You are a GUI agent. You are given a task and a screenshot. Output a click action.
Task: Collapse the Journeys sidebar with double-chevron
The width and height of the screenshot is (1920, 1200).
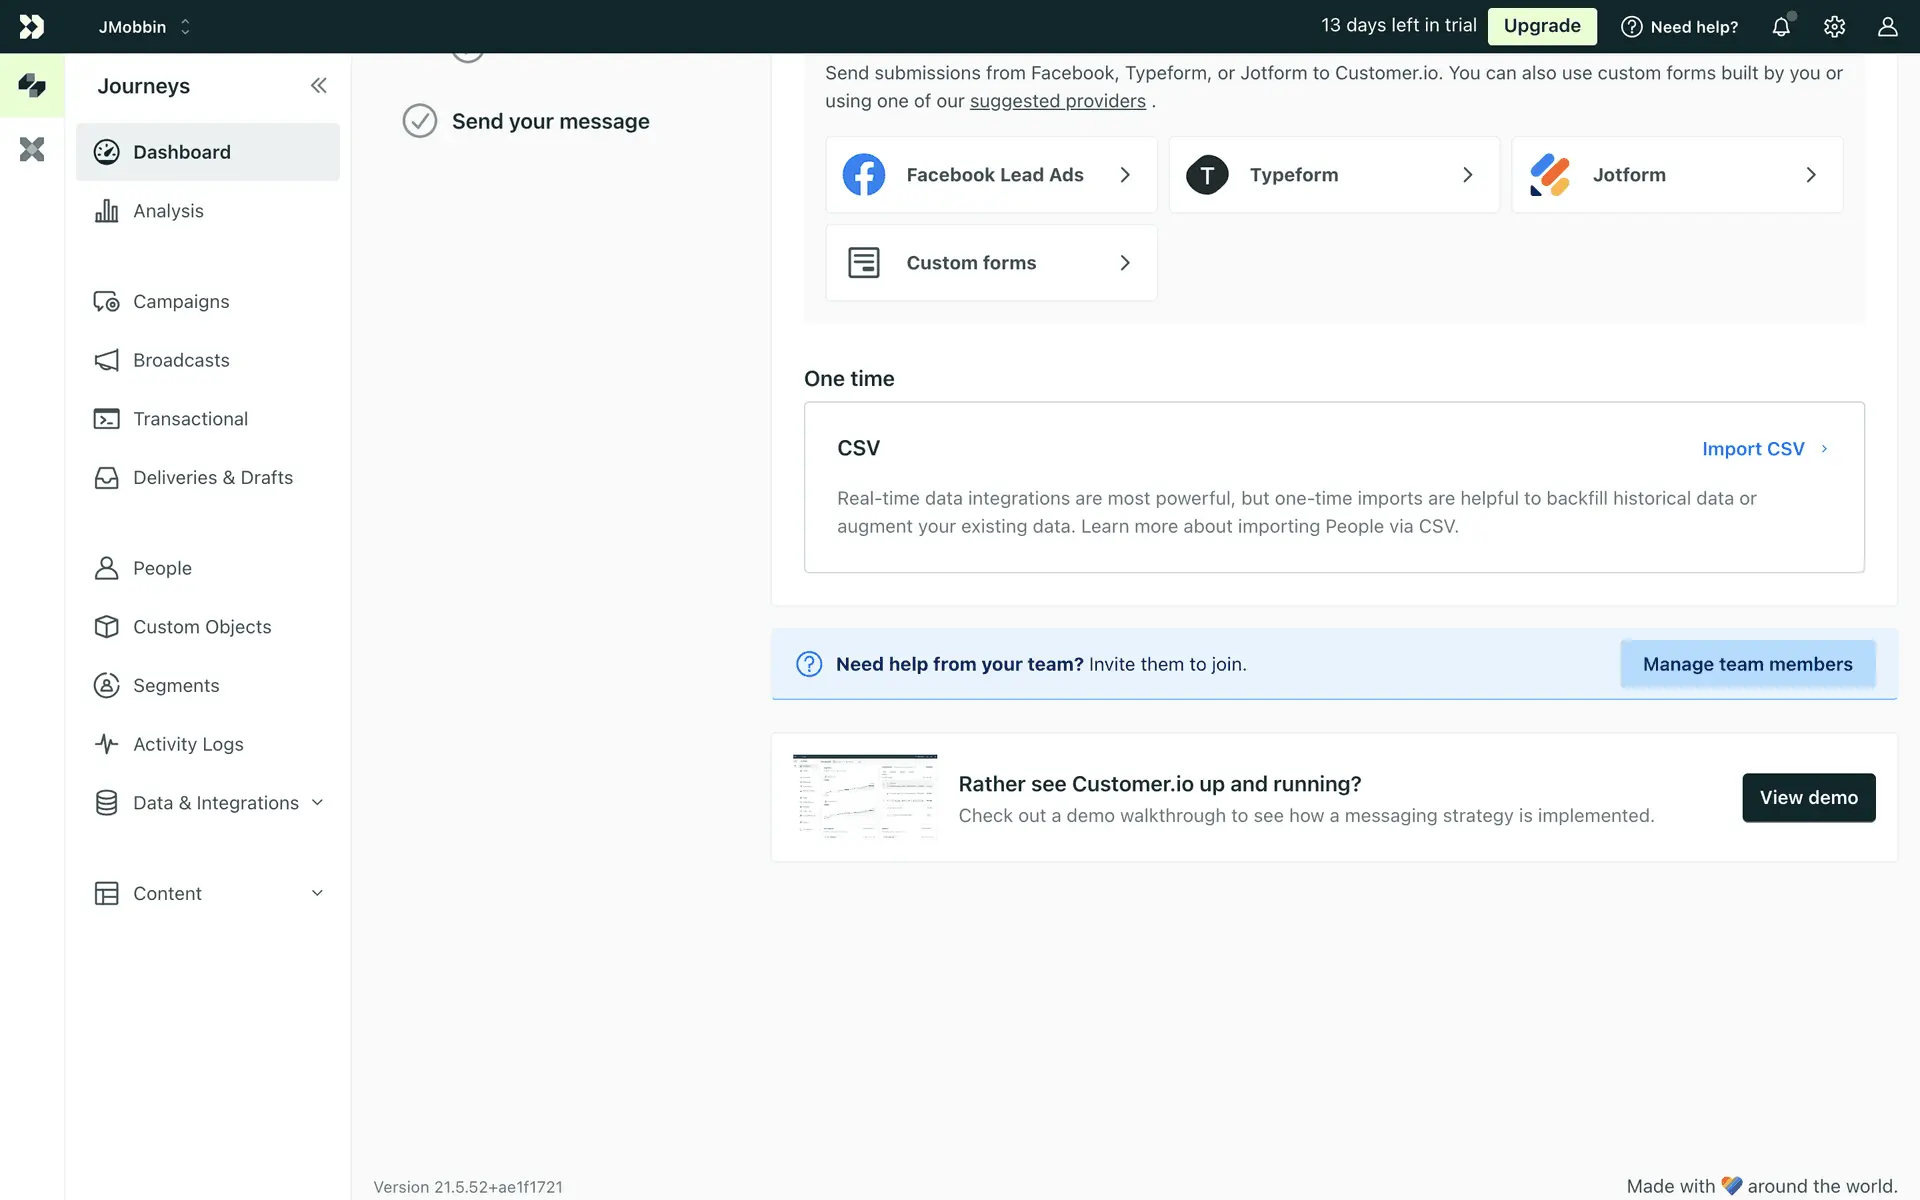click(318, 86)
